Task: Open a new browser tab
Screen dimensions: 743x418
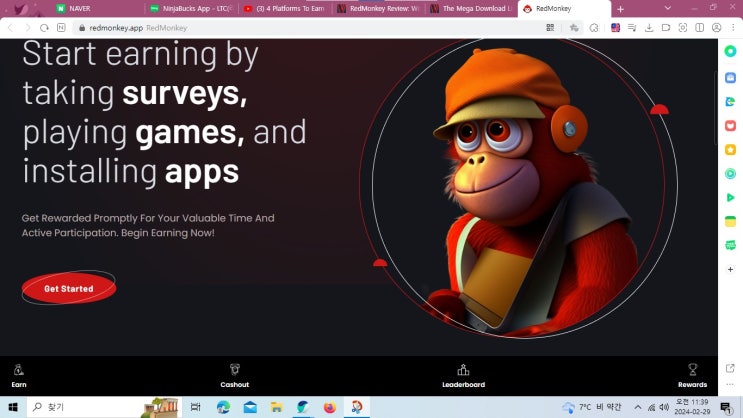Action: [x=620, y=9]
